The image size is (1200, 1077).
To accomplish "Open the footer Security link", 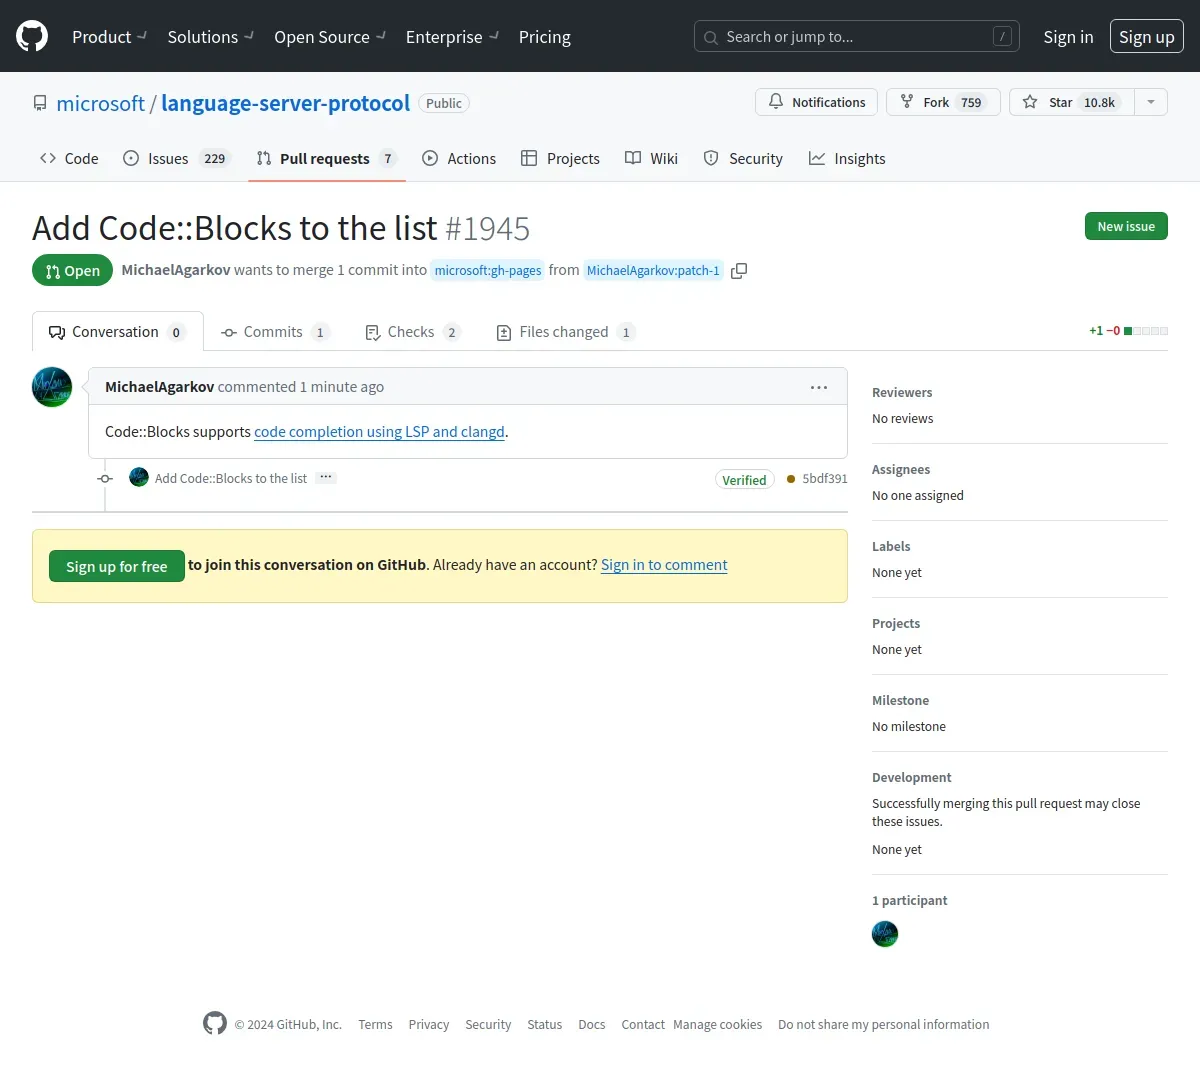I will click(x=488, y=1025).
